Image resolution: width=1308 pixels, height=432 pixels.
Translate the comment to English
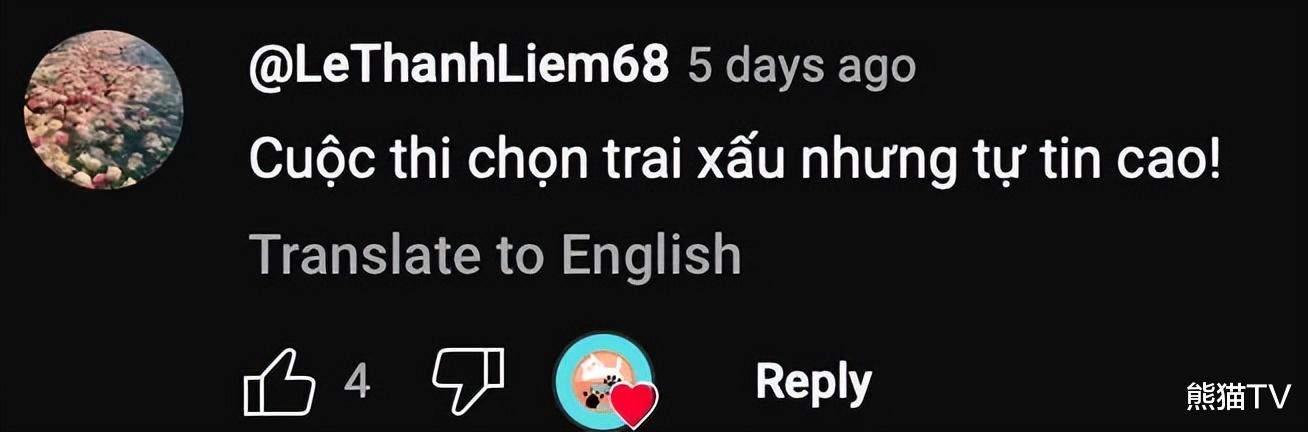tap(495, 254)
